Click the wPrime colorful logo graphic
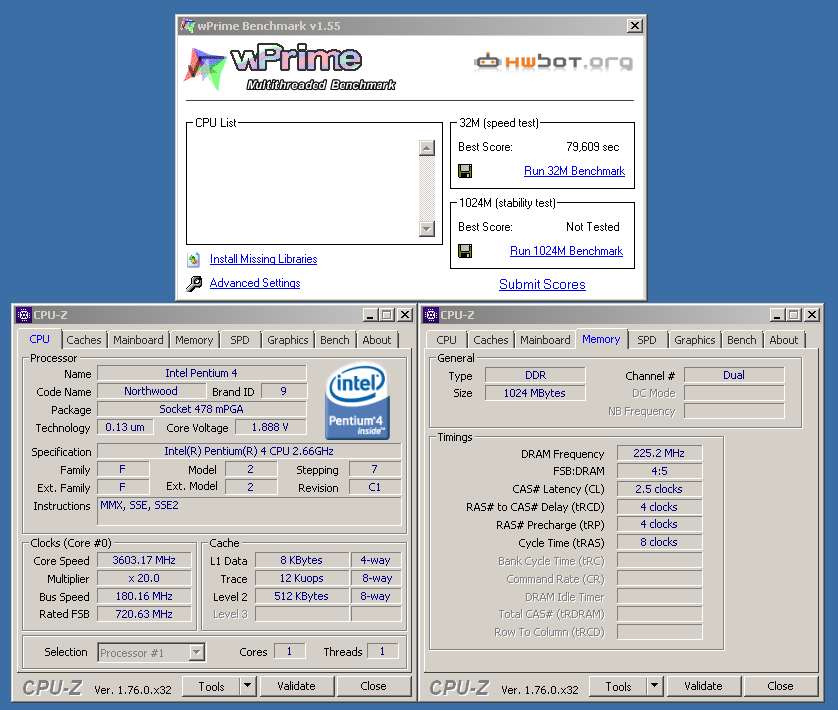The width and height of the screenshot is (838, 710). click(205, 68)
